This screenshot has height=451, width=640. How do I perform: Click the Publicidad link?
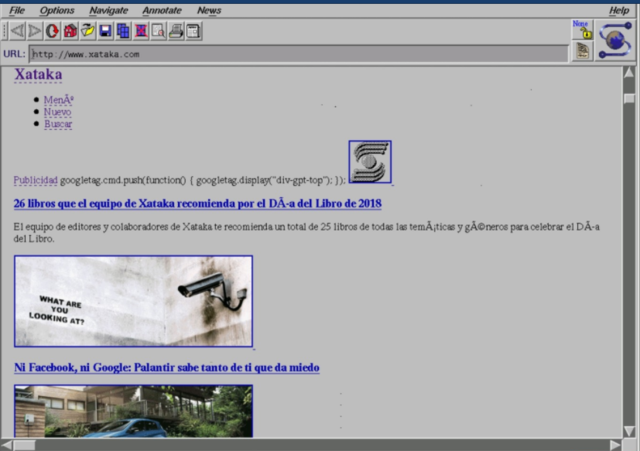[36, 180]
